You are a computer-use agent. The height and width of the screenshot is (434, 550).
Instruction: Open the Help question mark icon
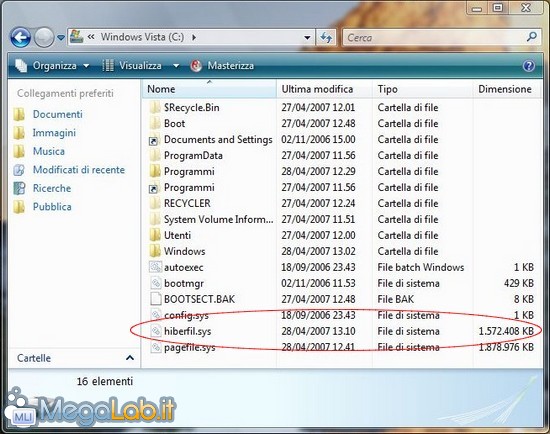(x=529, y=66)
